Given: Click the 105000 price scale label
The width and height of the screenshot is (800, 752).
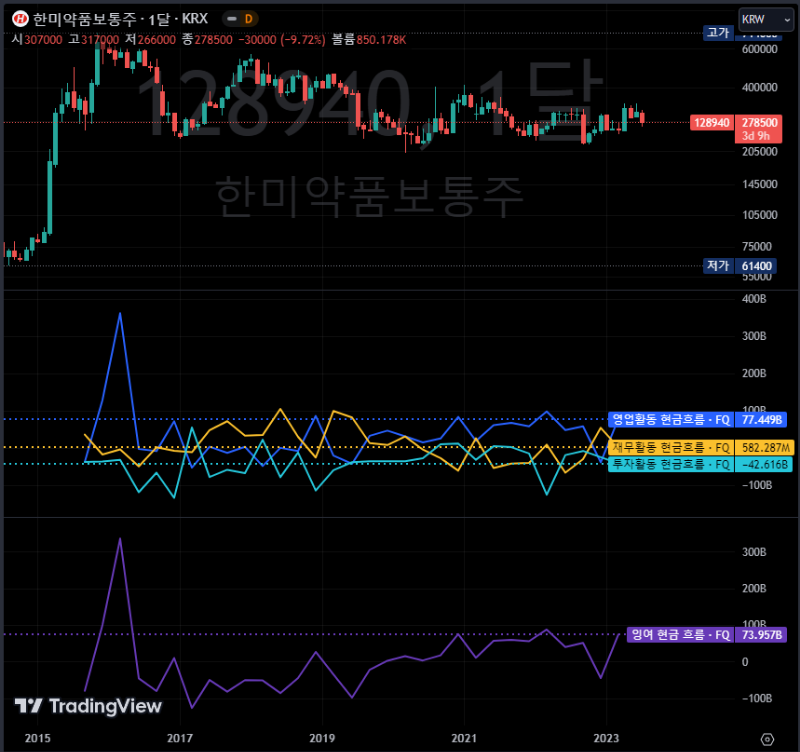Looking at the screenshot, I should 760,215.
